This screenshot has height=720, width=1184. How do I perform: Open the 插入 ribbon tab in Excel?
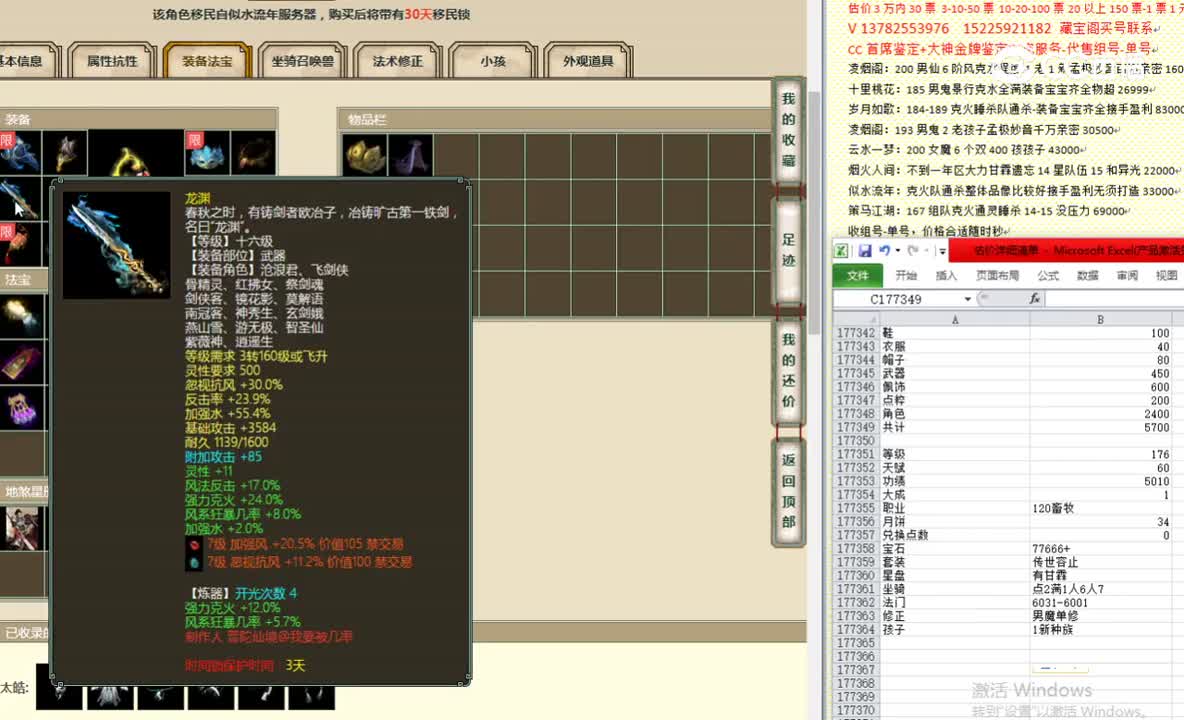(946, 275)
